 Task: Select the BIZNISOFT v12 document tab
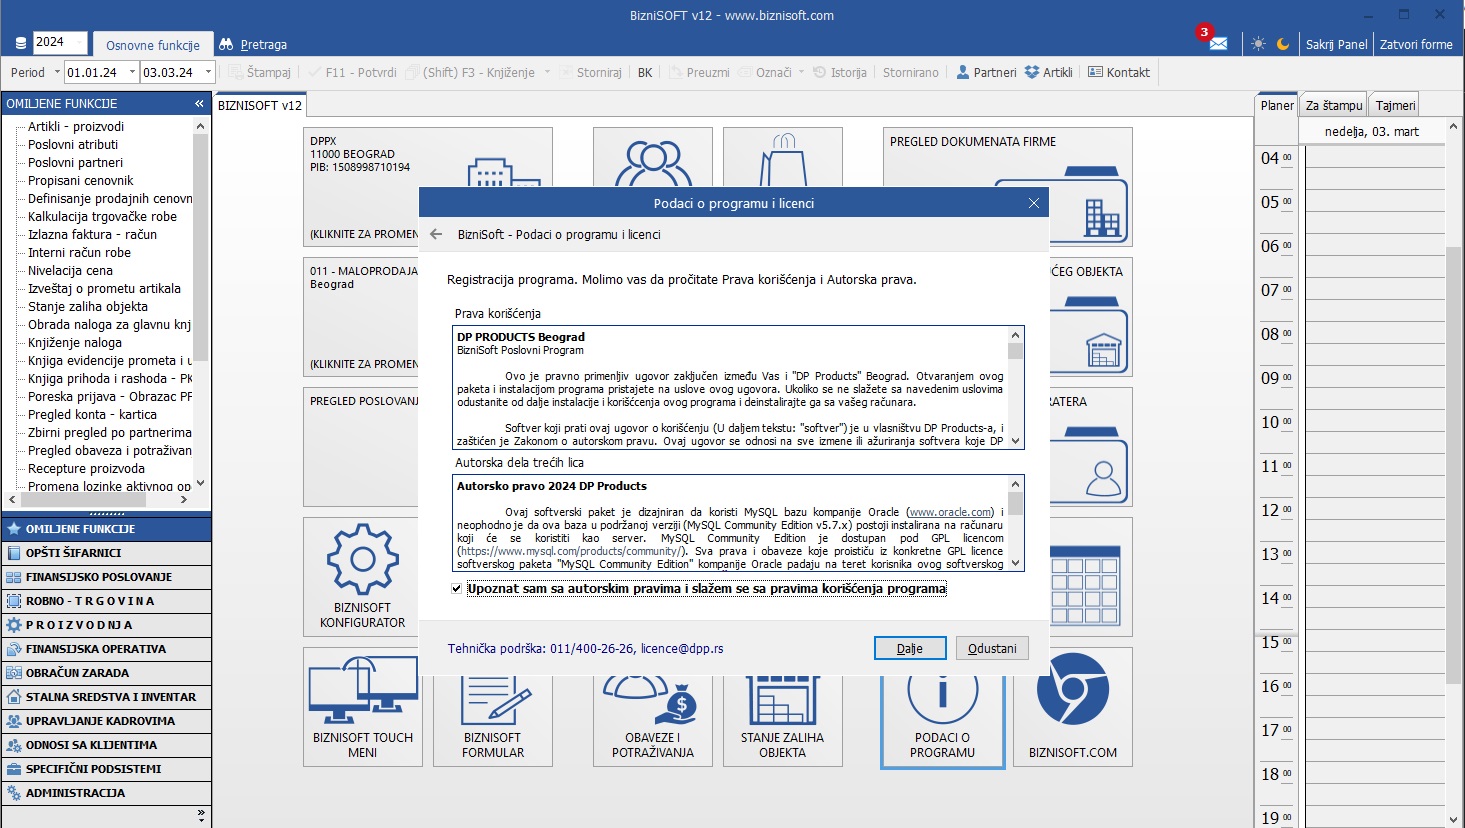[x=260, y=105]
